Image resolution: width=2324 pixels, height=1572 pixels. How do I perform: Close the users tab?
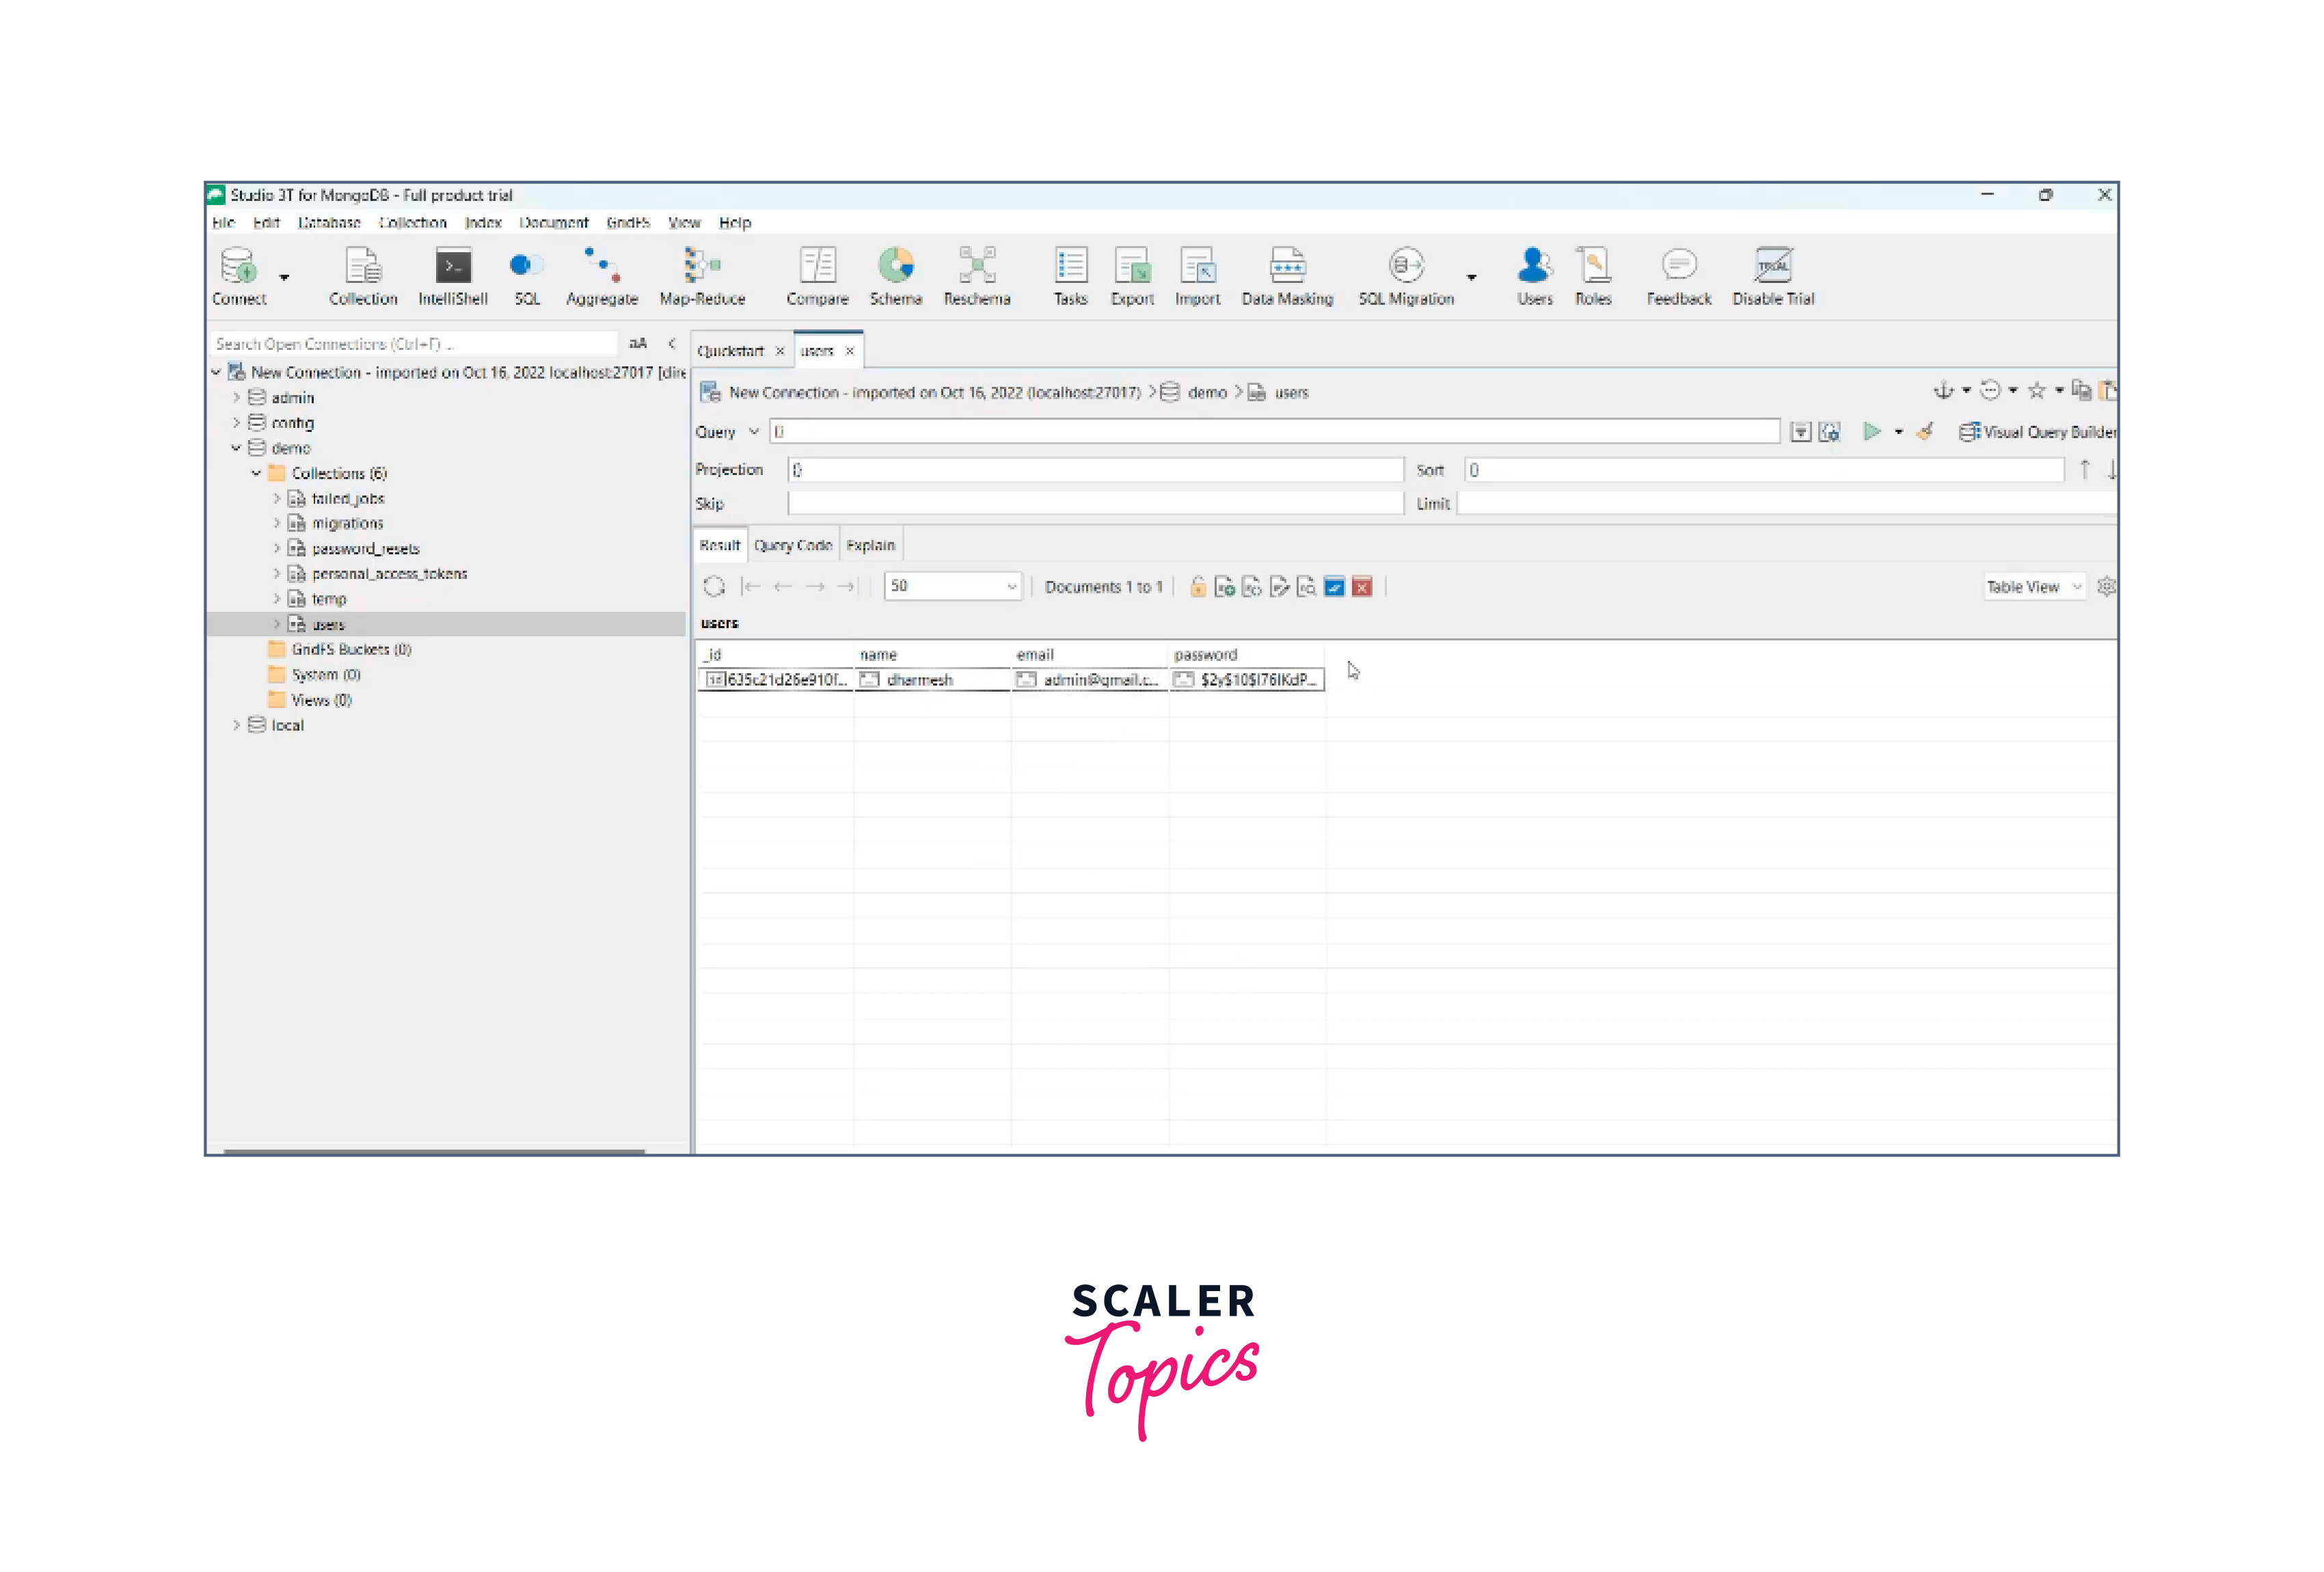pyautogui.click(x=850, y=351)
